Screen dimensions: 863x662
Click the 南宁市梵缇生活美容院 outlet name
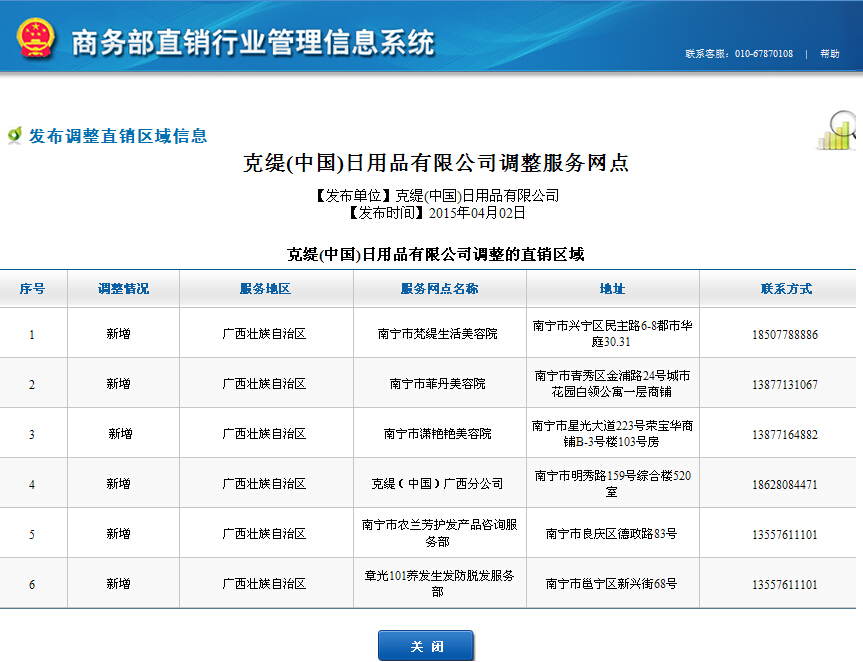pyautogui.click(x=438, y=334)
